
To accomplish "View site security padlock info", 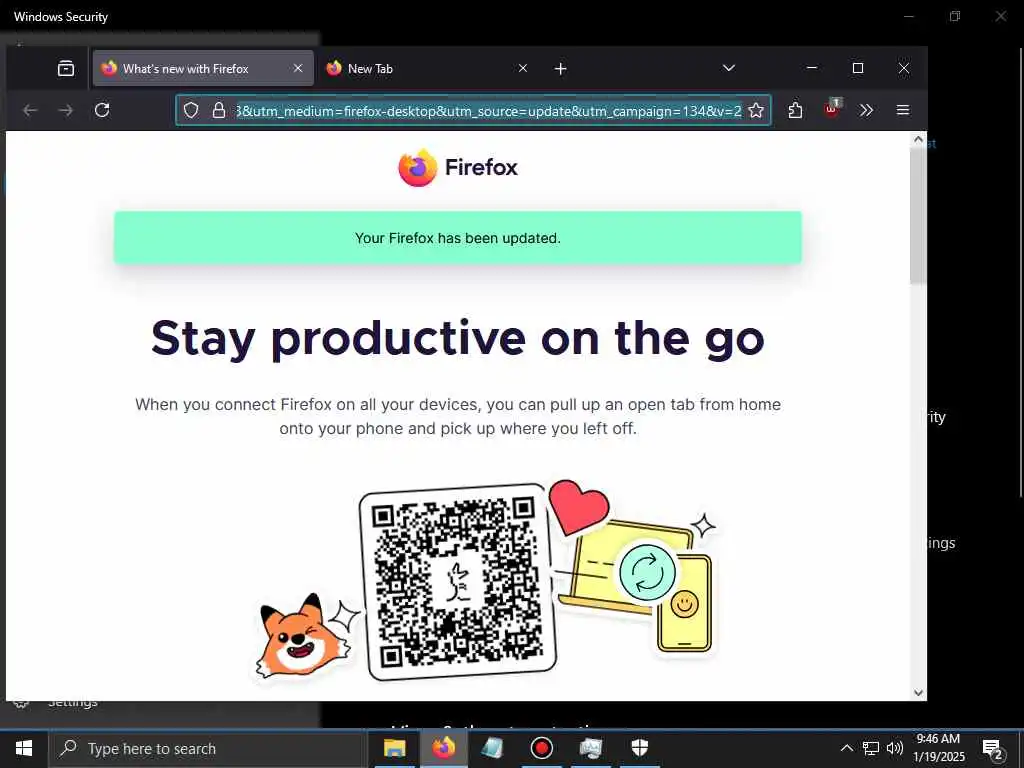I will point(219,110).
